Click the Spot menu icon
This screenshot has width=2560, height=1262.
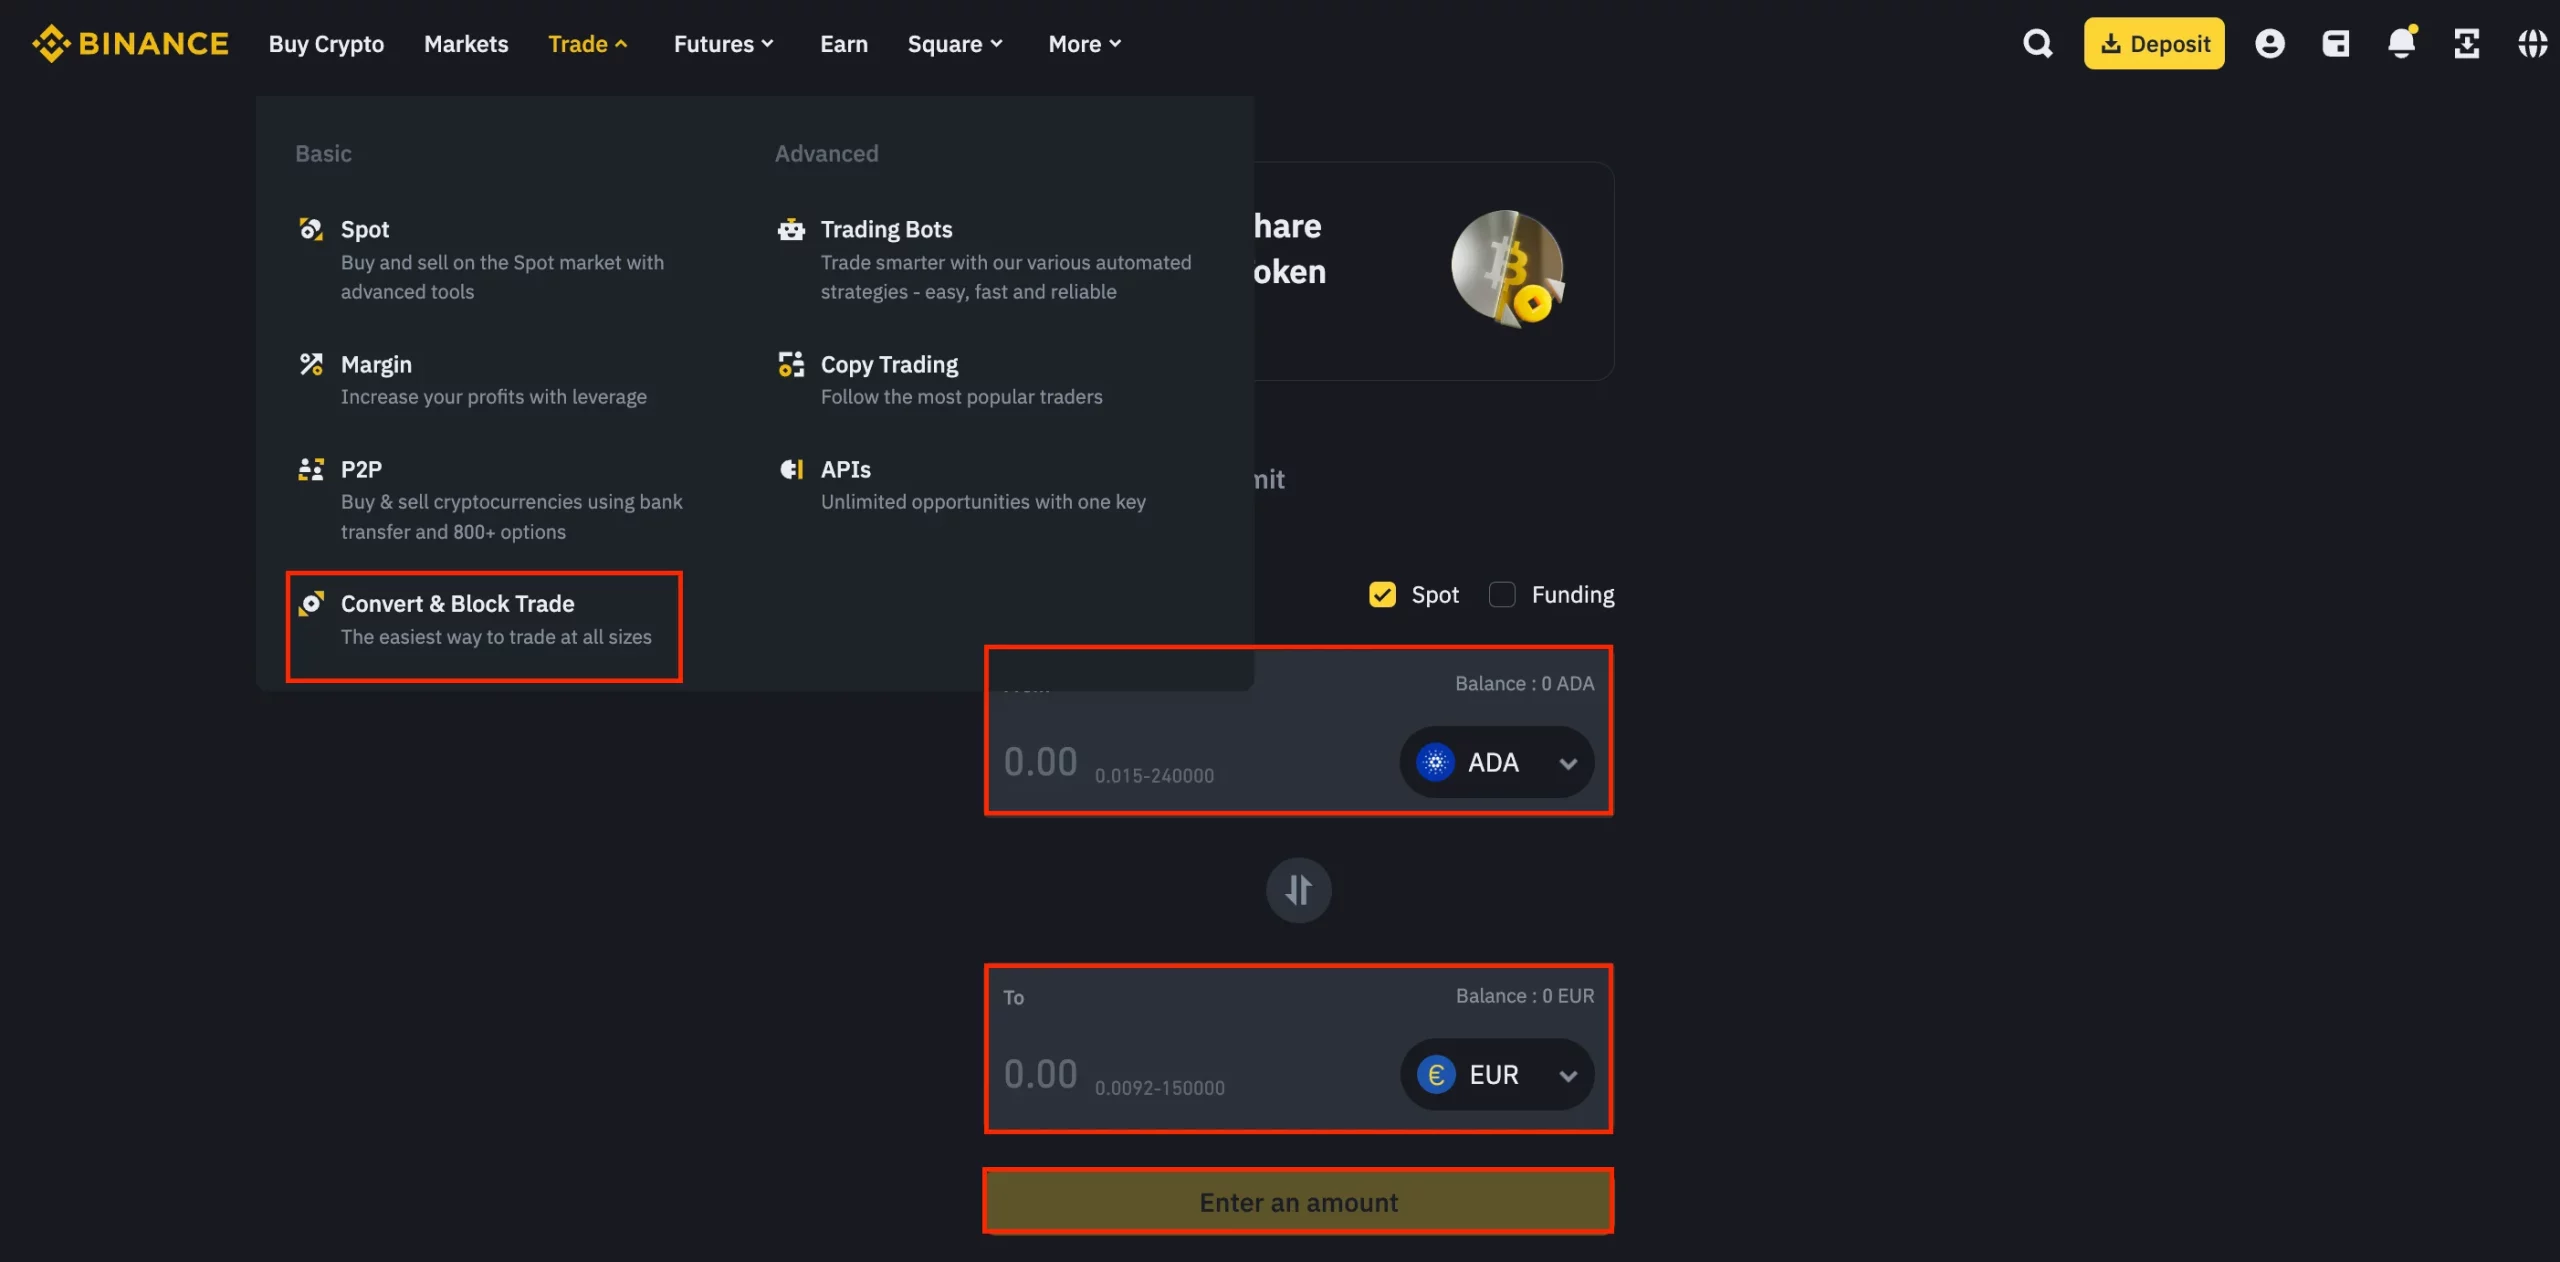311,229
